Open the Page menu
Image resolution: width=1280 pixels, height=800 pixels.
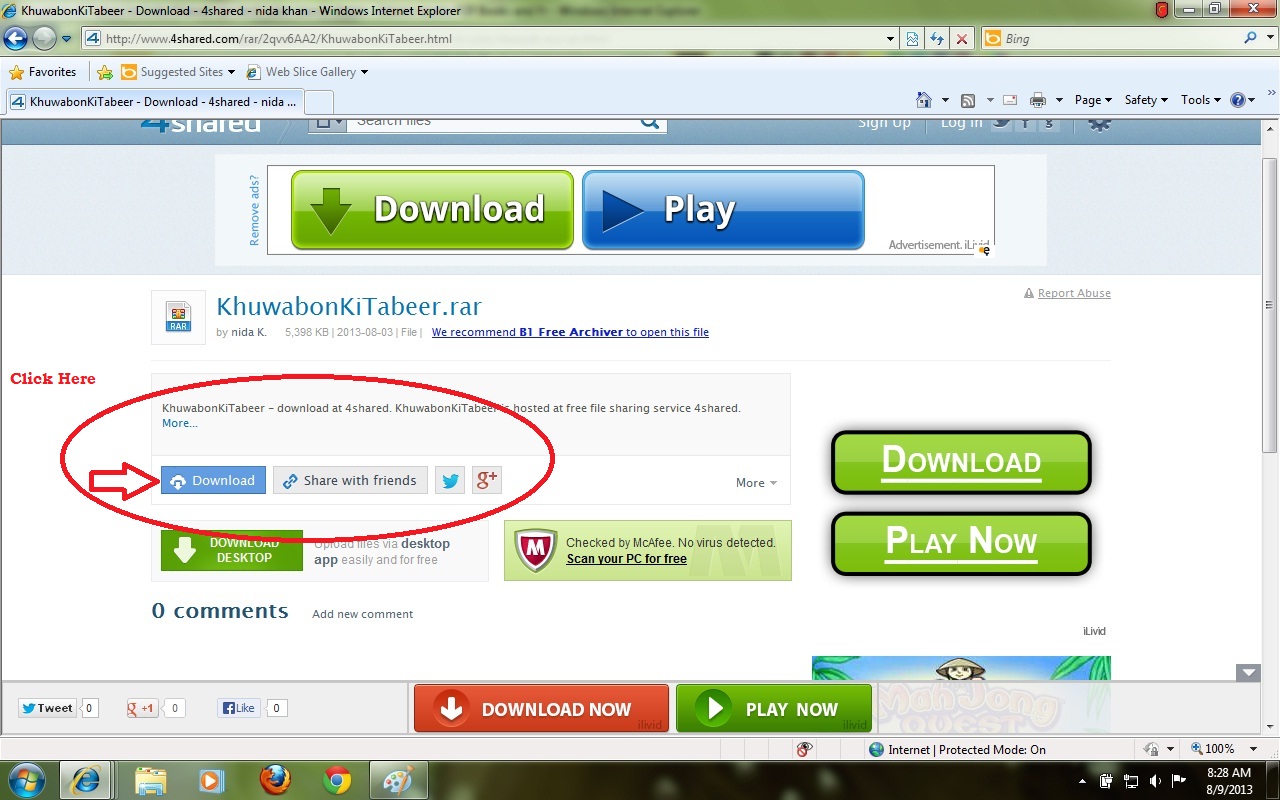coord(1094,100)
